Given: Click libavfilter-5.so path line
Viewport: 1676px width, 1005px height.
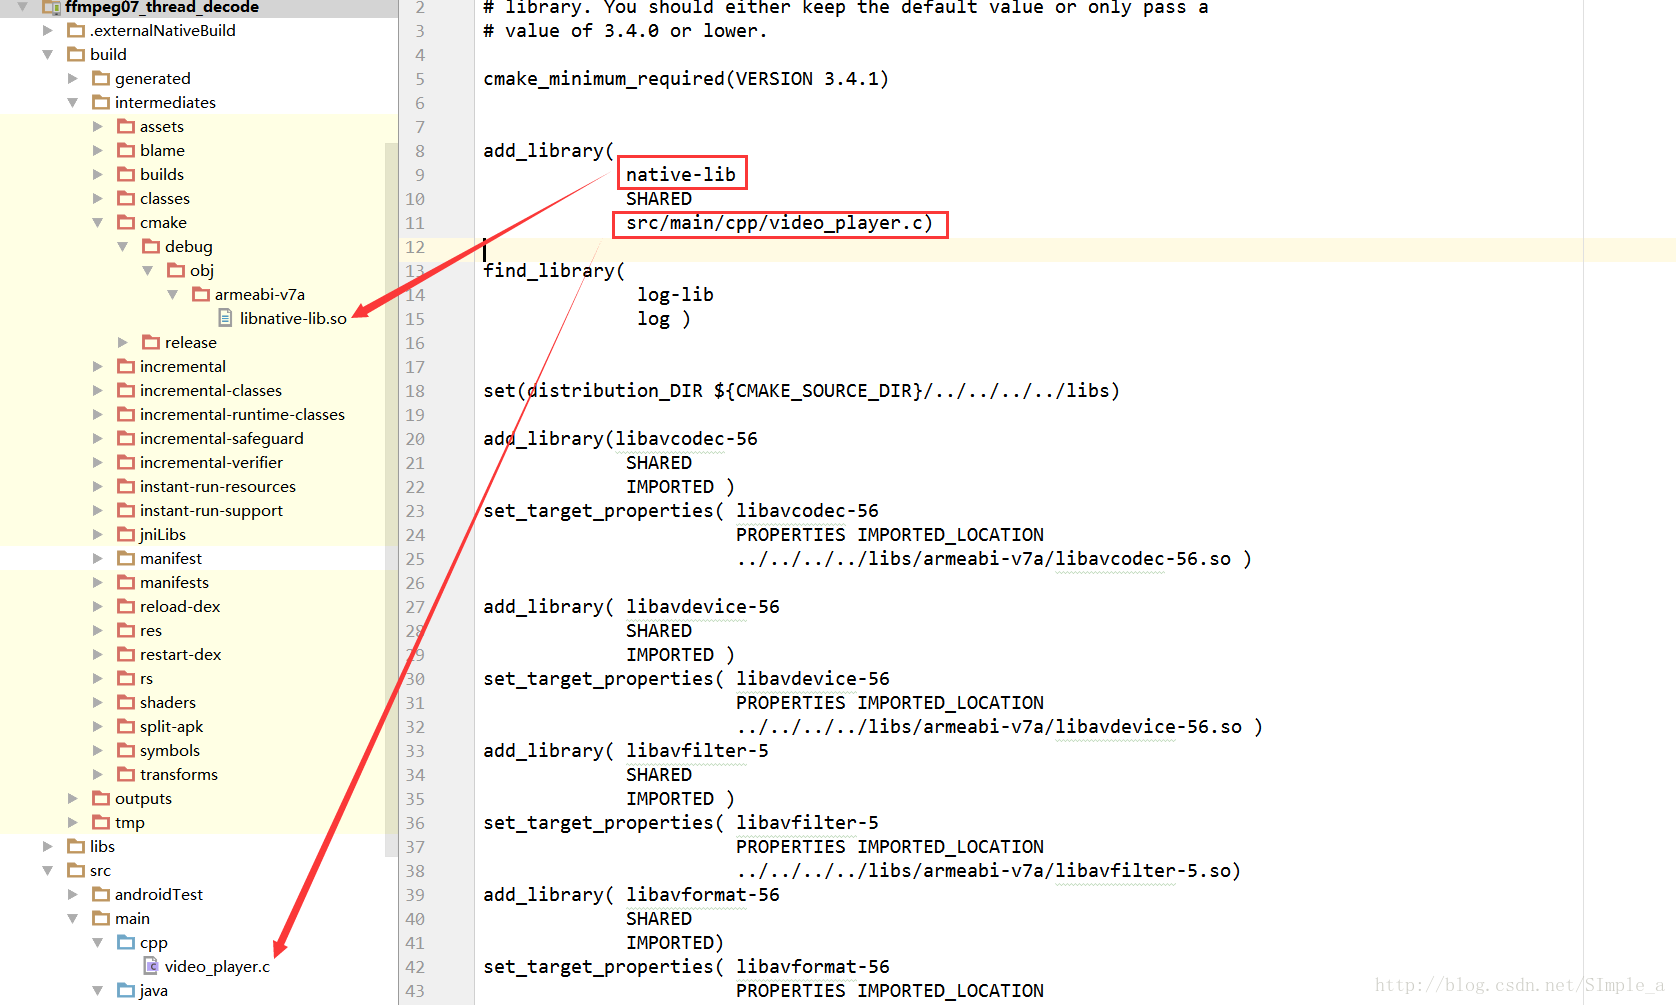Looking at the screenshot, I should [x=988, y=870].
